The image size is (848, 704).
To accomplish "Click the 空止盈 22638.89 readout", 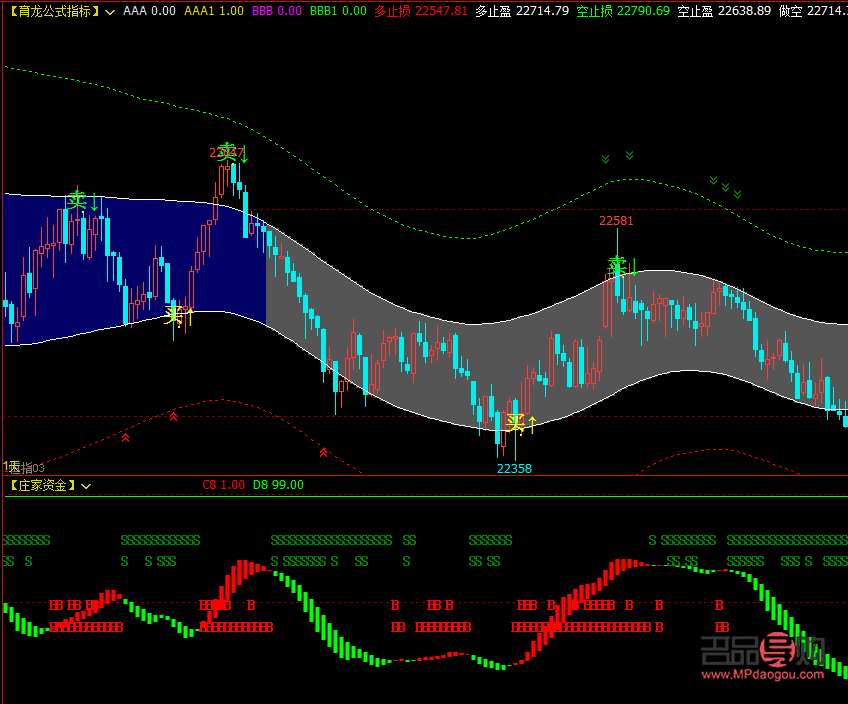I will point(724,11).
